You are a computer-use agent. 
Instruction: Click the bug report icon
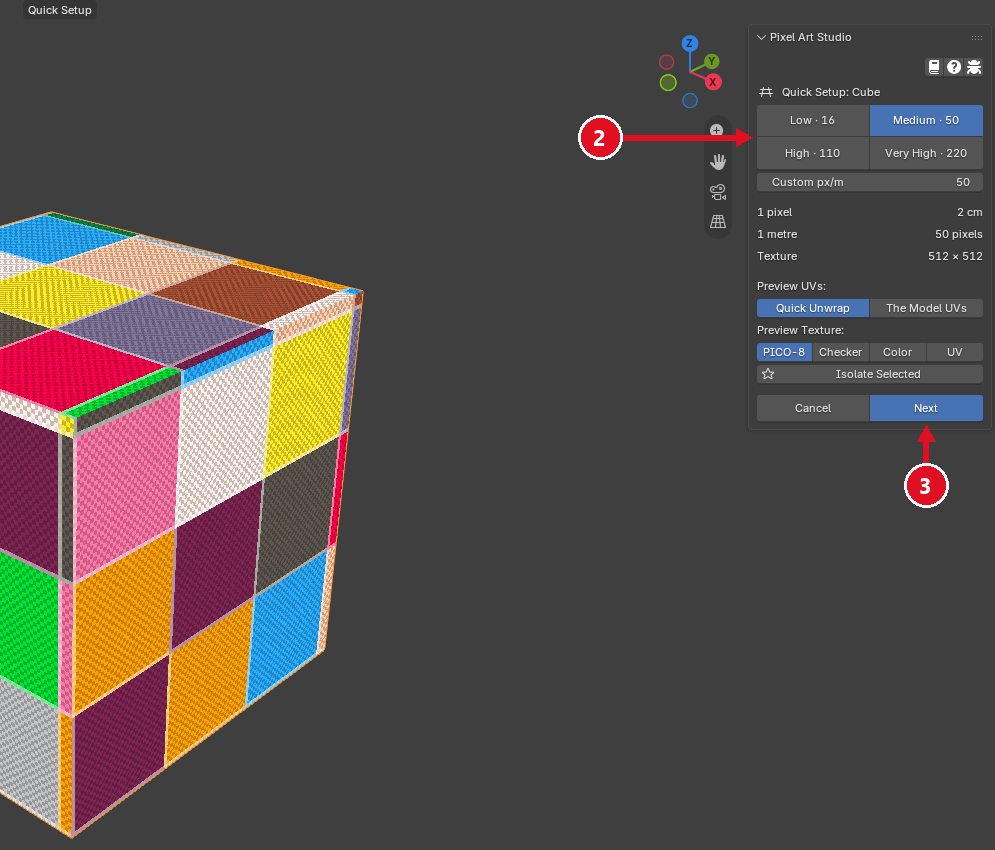974,67
